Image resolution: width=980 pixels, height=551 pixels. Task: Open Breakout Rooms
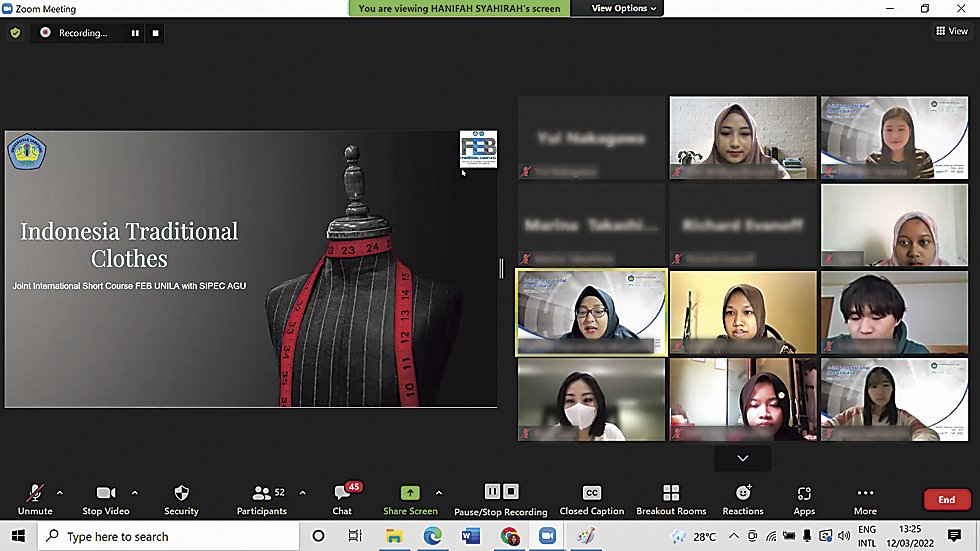pos(671,500)
